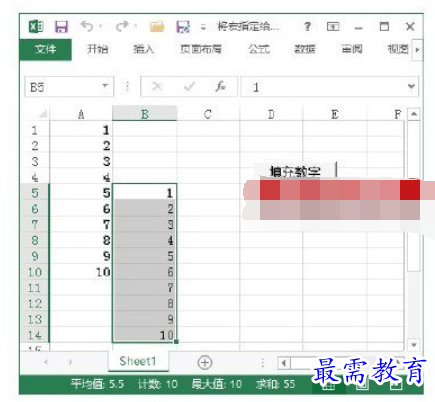The height and width of the screenshot is (402, 435).
Task: Undo the last action
Action: coord(87,26)
